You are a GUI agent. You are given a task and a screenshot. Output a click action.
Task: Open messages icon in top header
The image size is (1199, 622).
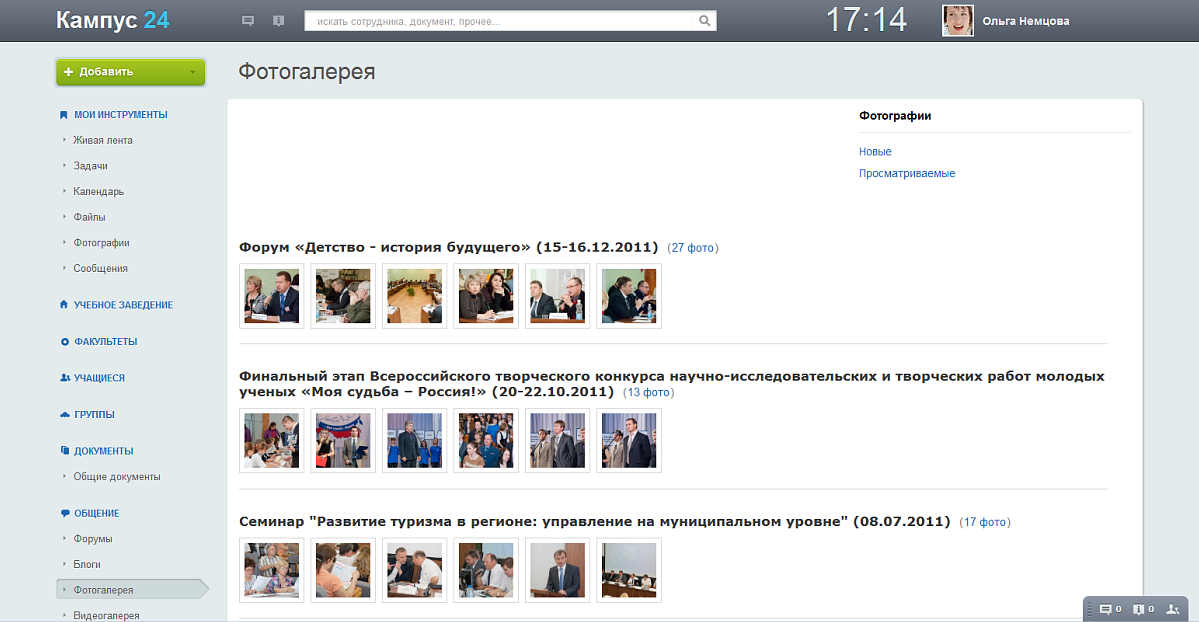(248, 21)
